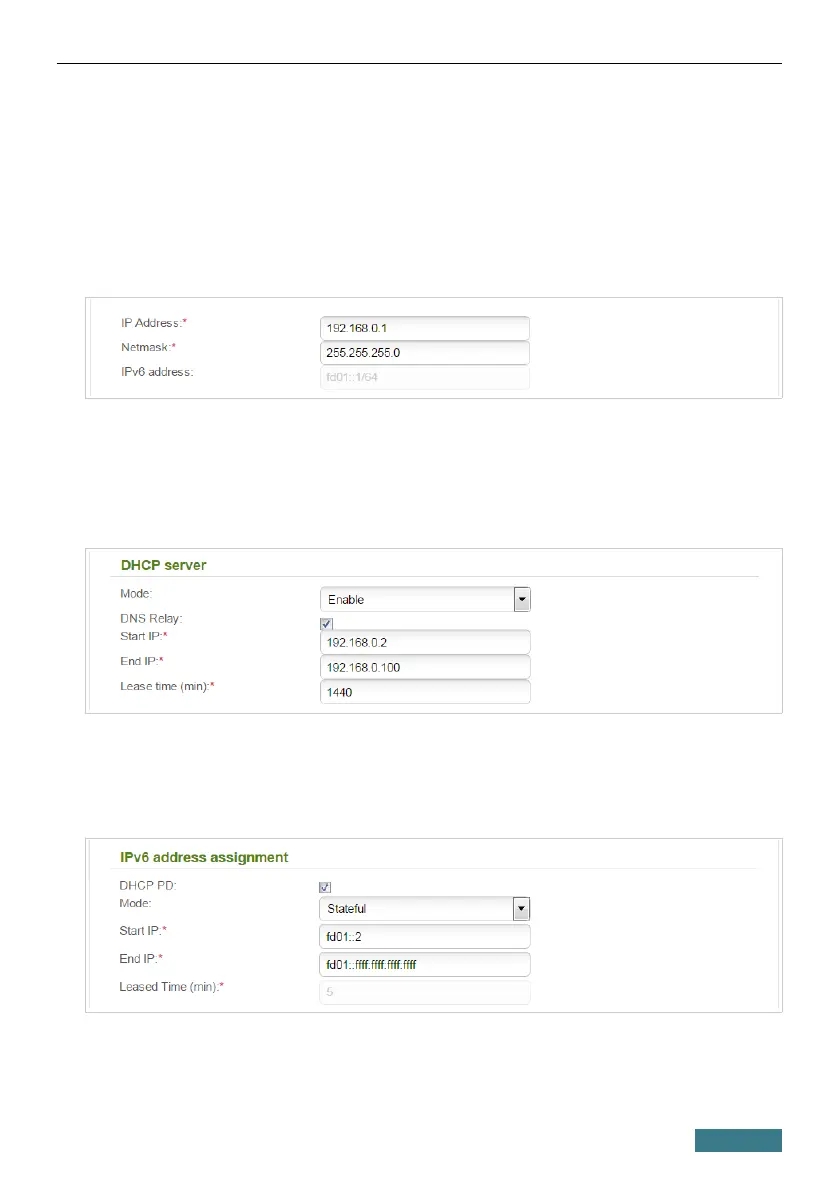The width and height of the screenshot is (840, 1190).
Task: Toggle the DHCP PD checkbox
Action: pos(326,887)
